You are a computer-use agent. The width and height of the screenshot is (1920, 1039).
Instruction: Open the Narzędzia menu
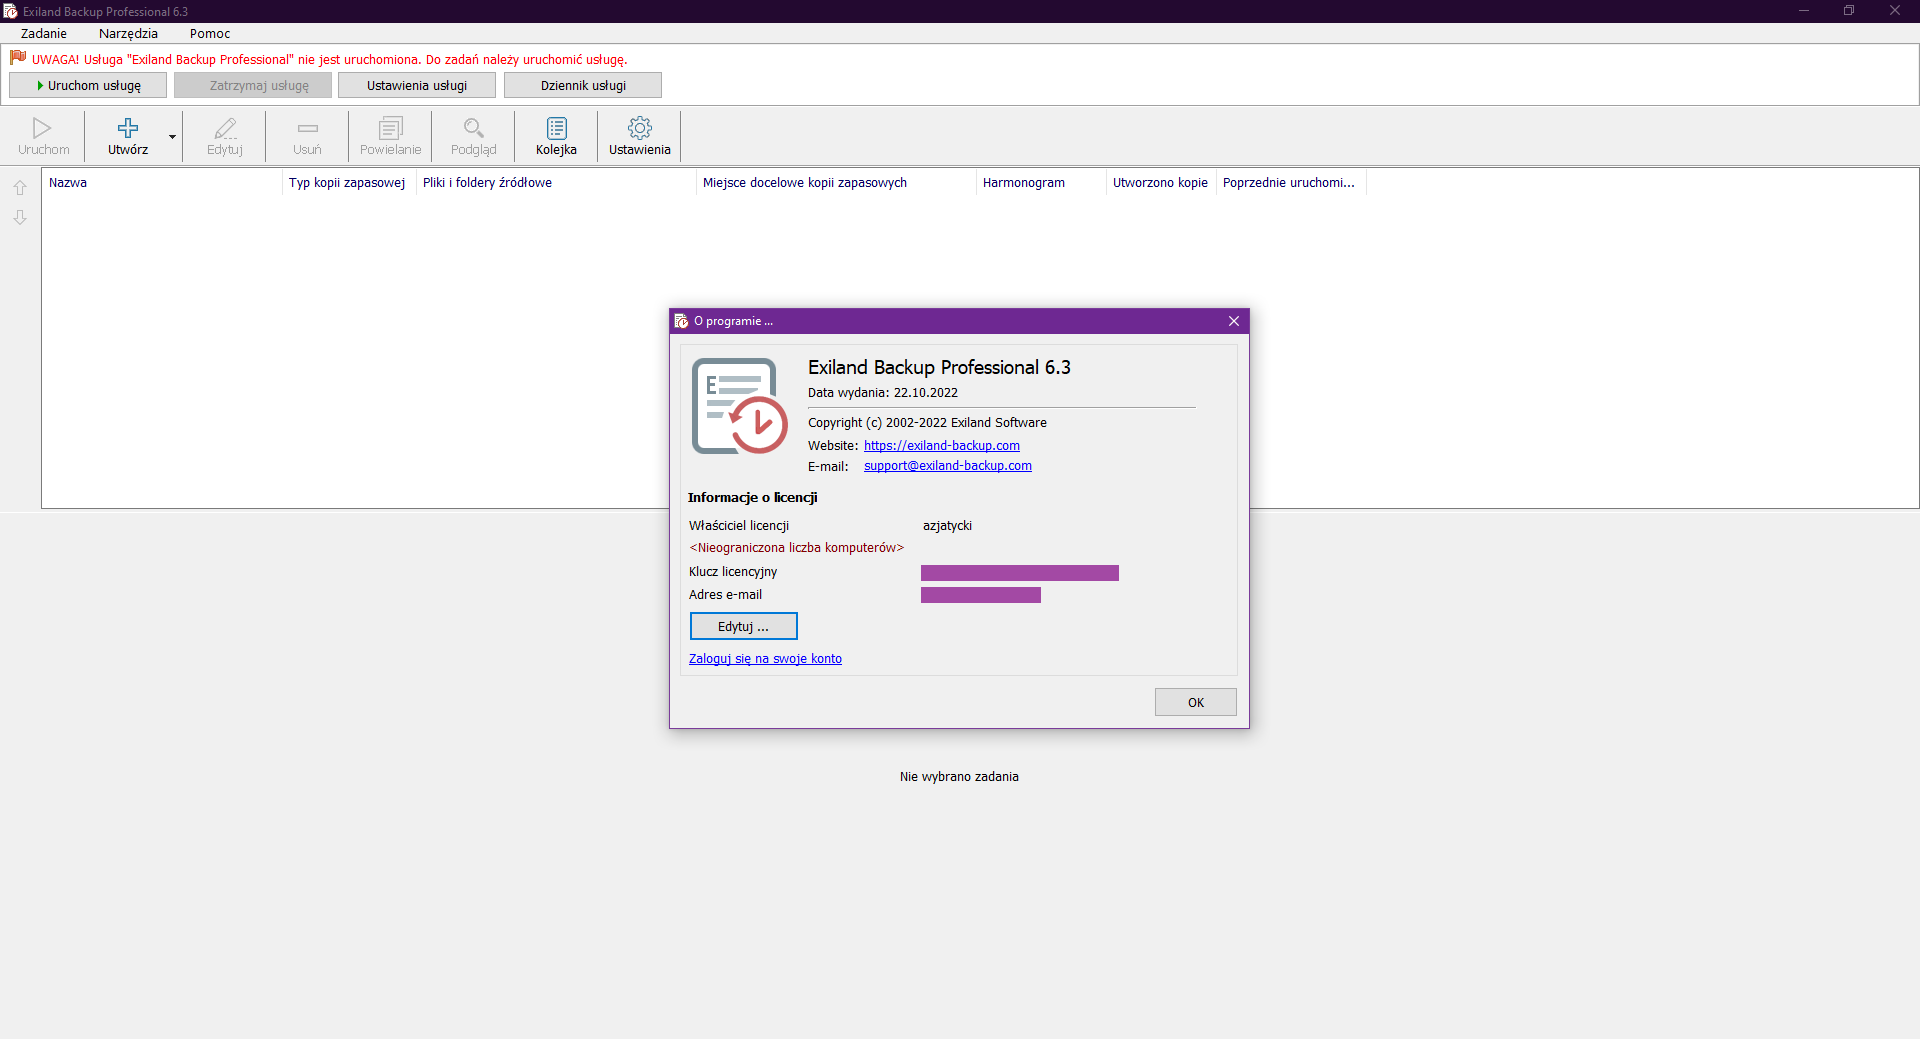128,34
